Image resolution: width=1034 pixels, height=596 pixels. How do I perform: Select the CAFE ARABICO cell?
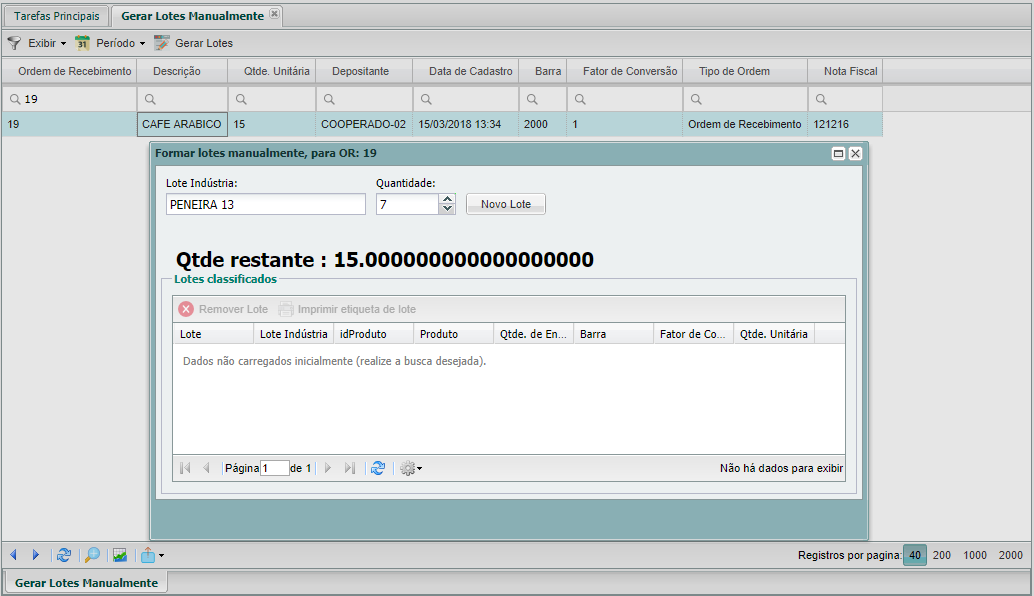tap(182, 124)
